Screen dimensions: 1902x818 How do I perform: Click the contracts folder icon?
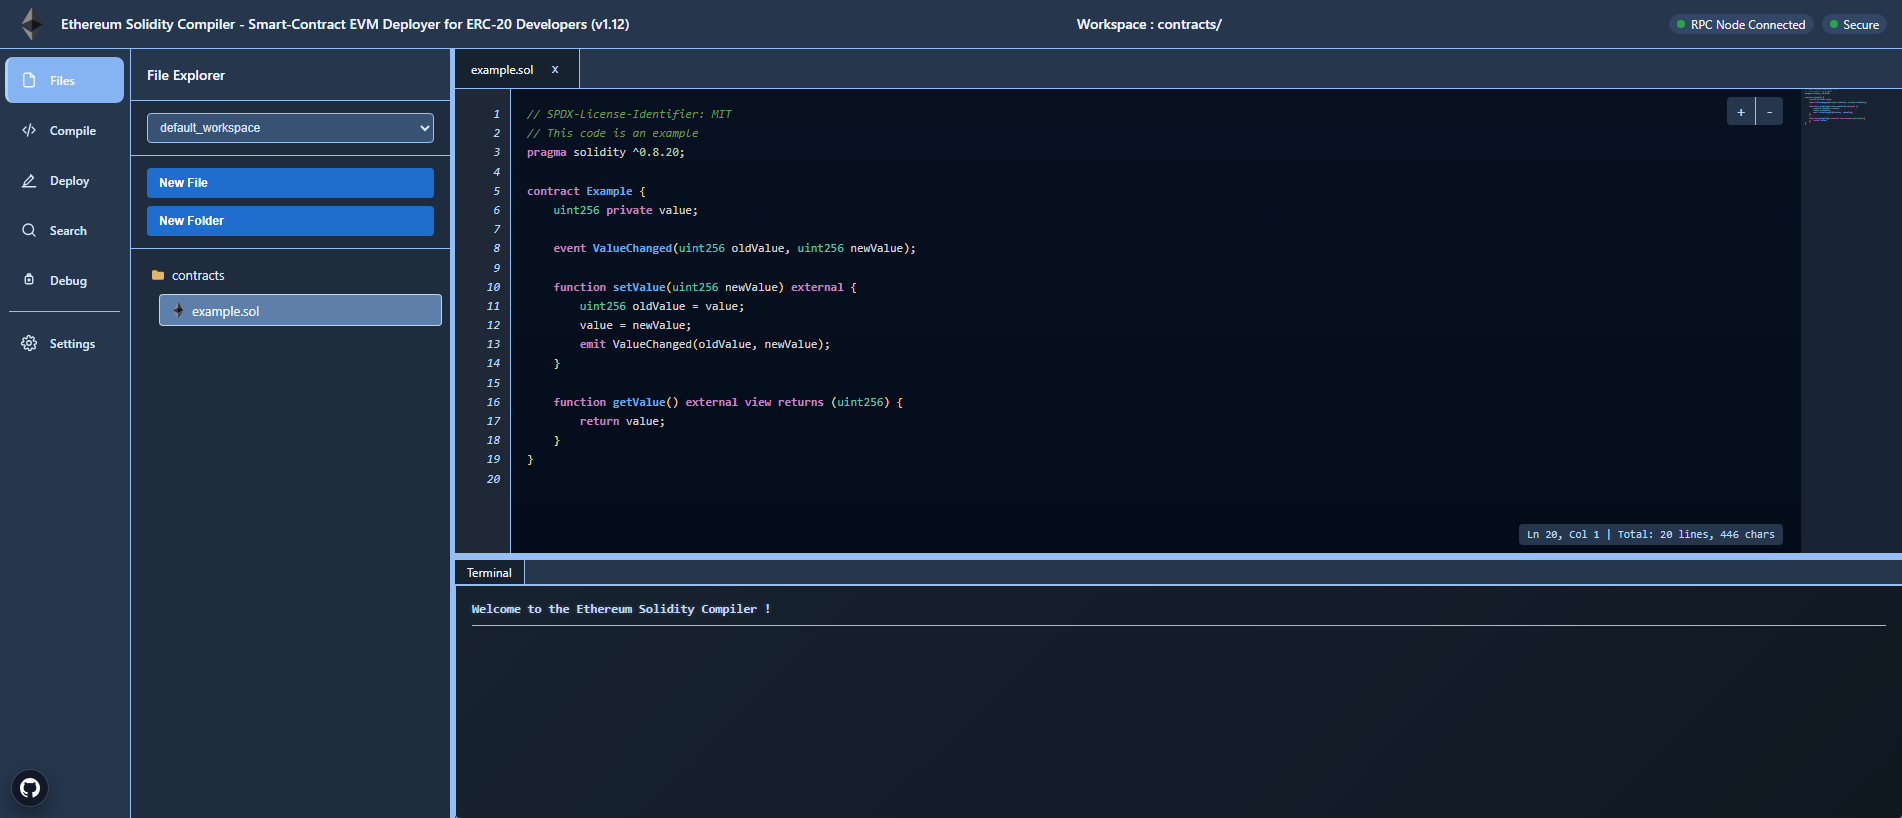tap(158, 275)
